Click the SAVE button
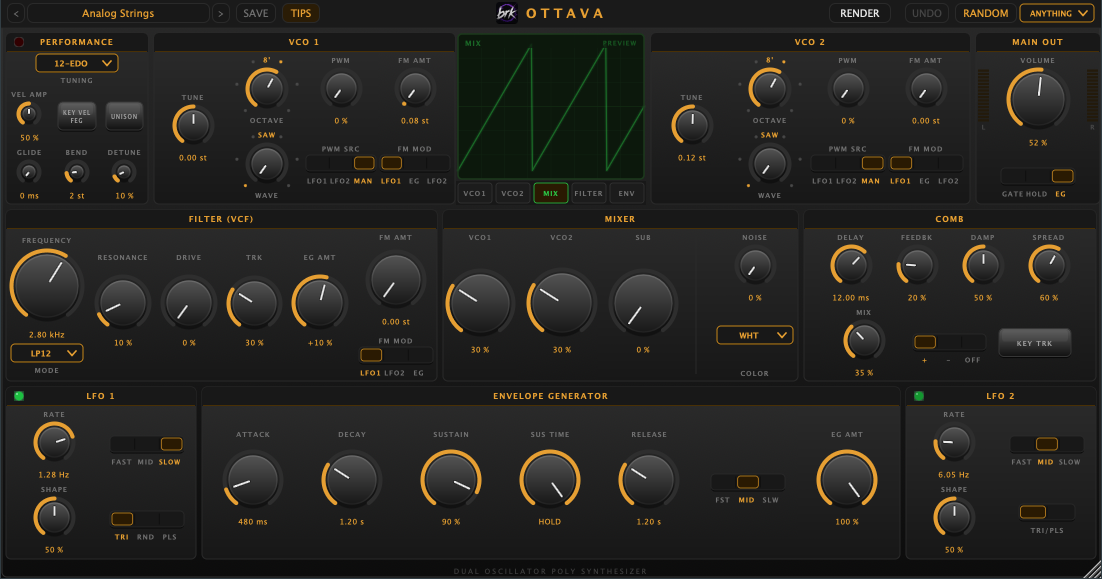This screenshot has height=579, width=1102. click(256, 13)
